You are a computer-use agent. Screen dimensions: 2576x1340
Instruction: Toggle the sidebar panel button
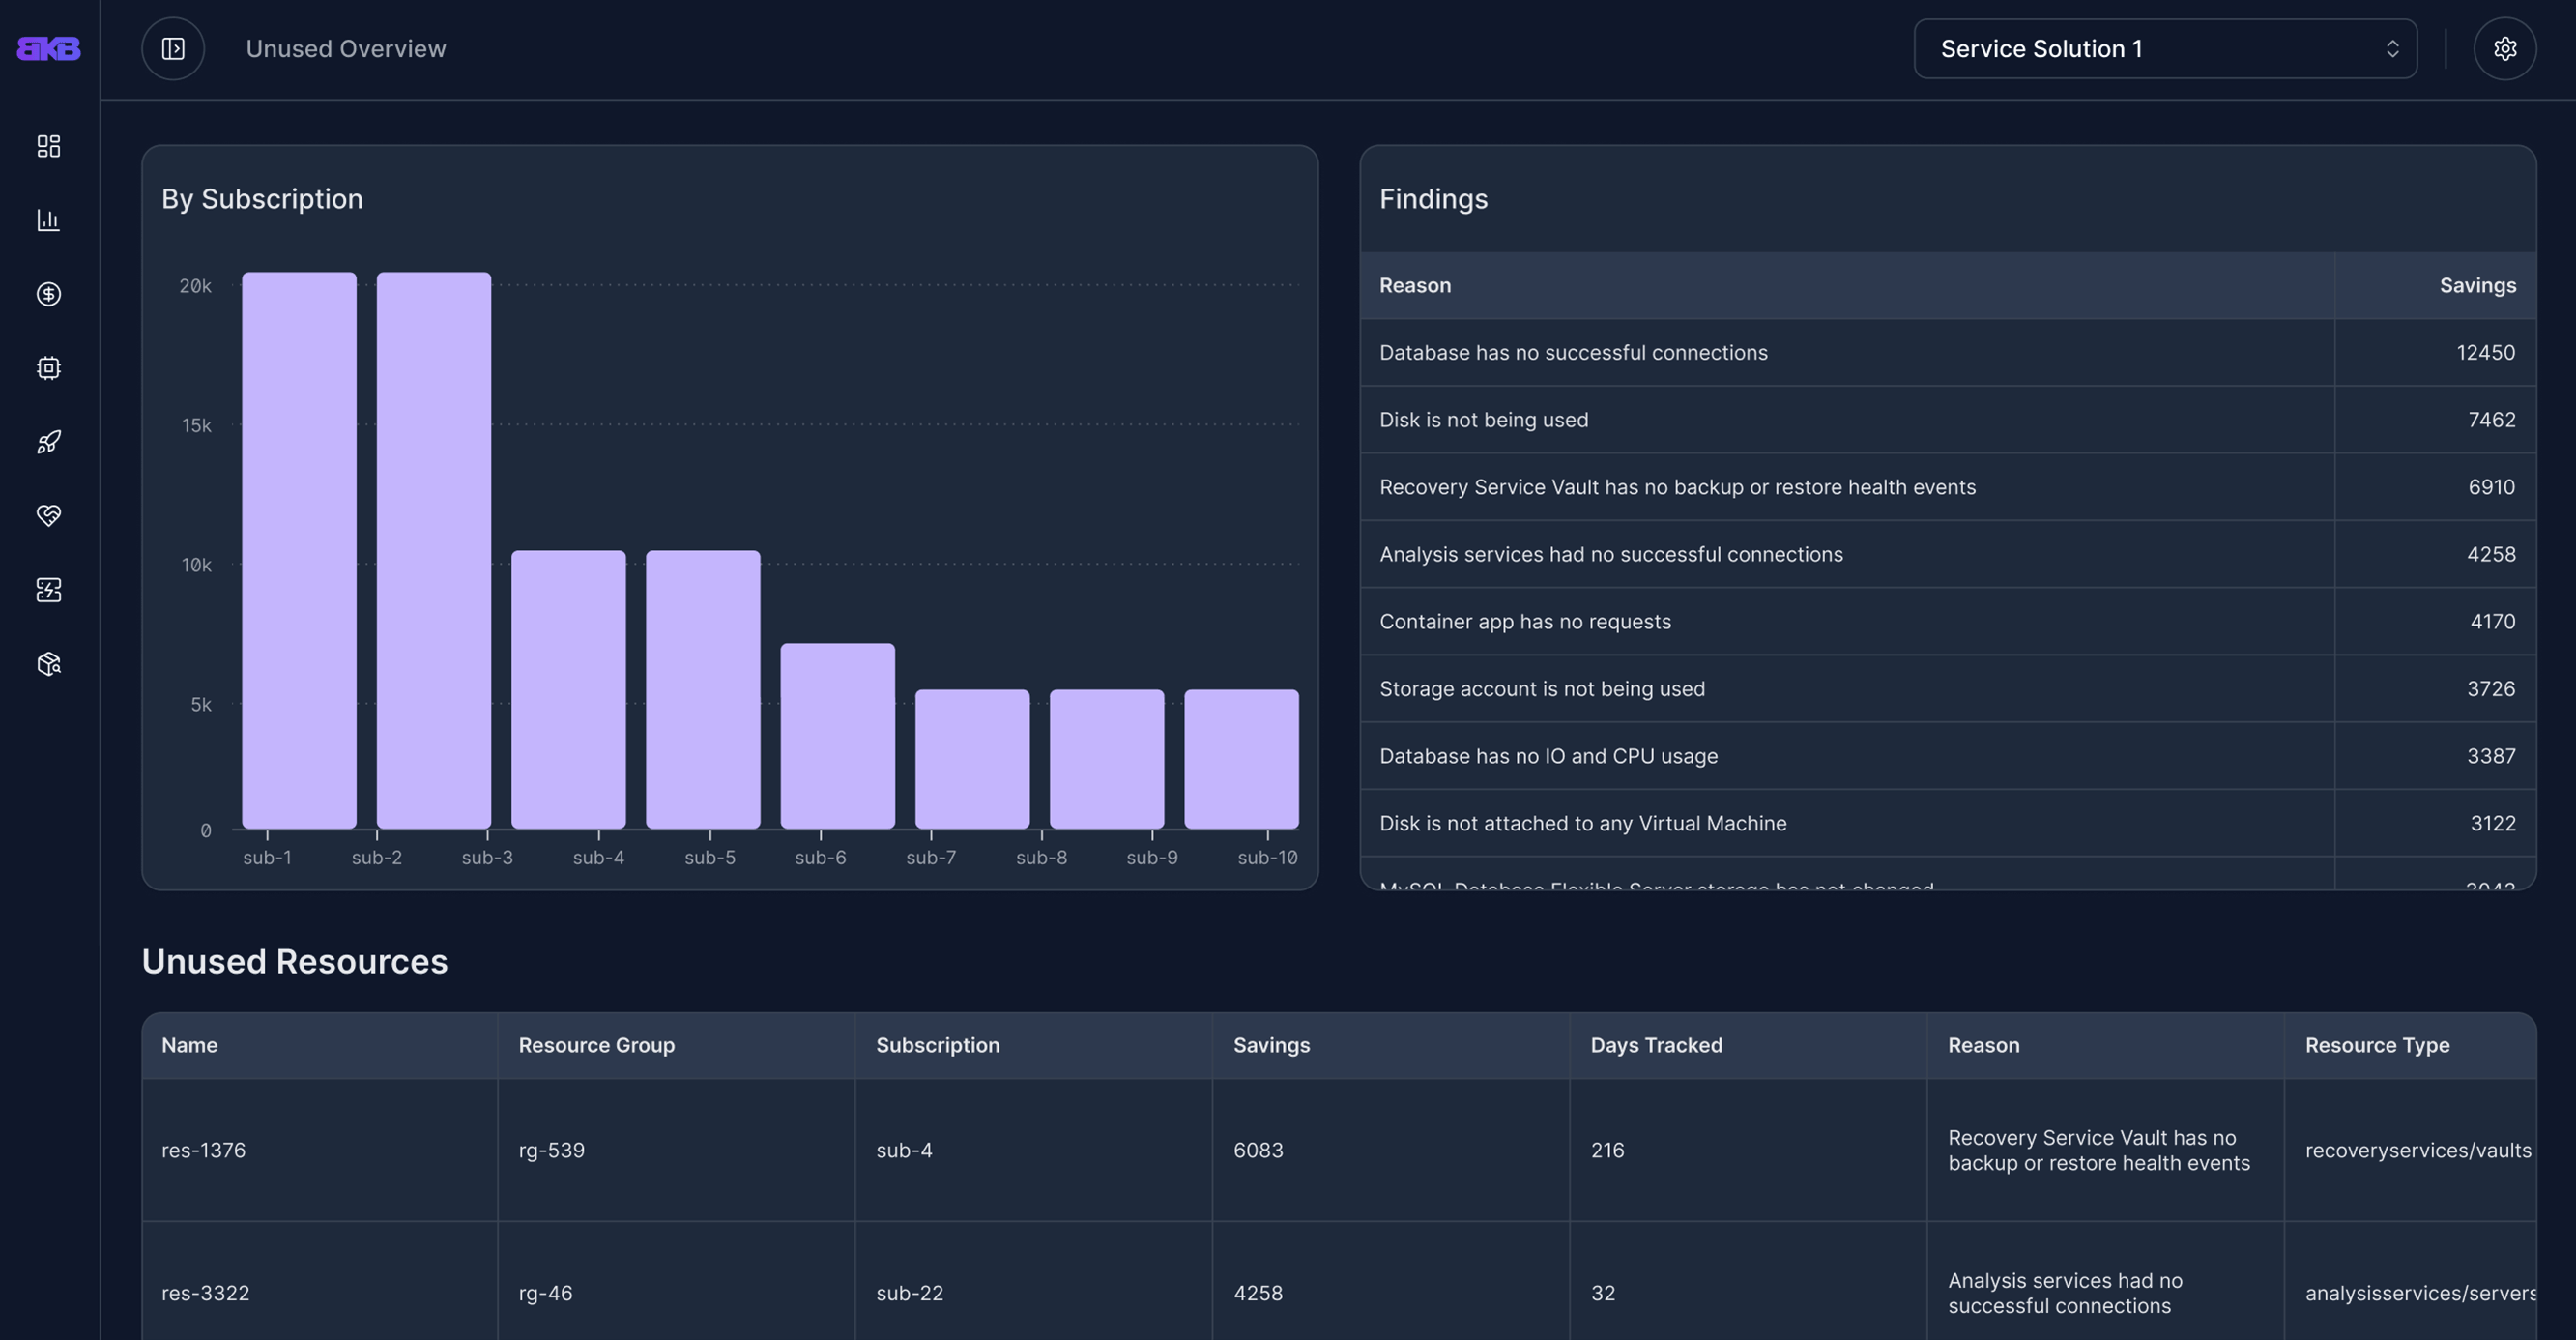coord(173,48)
